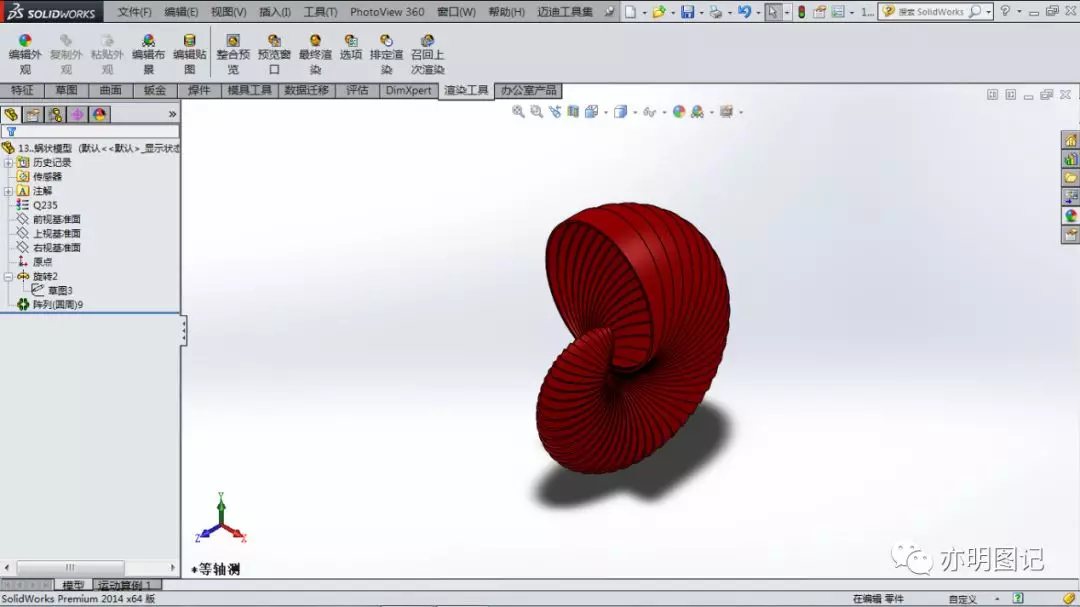Image resolution: width=1080 pixels, height=607 pixels.
Task: Click the Select cursor tool icon
Action: pos(773,12)
